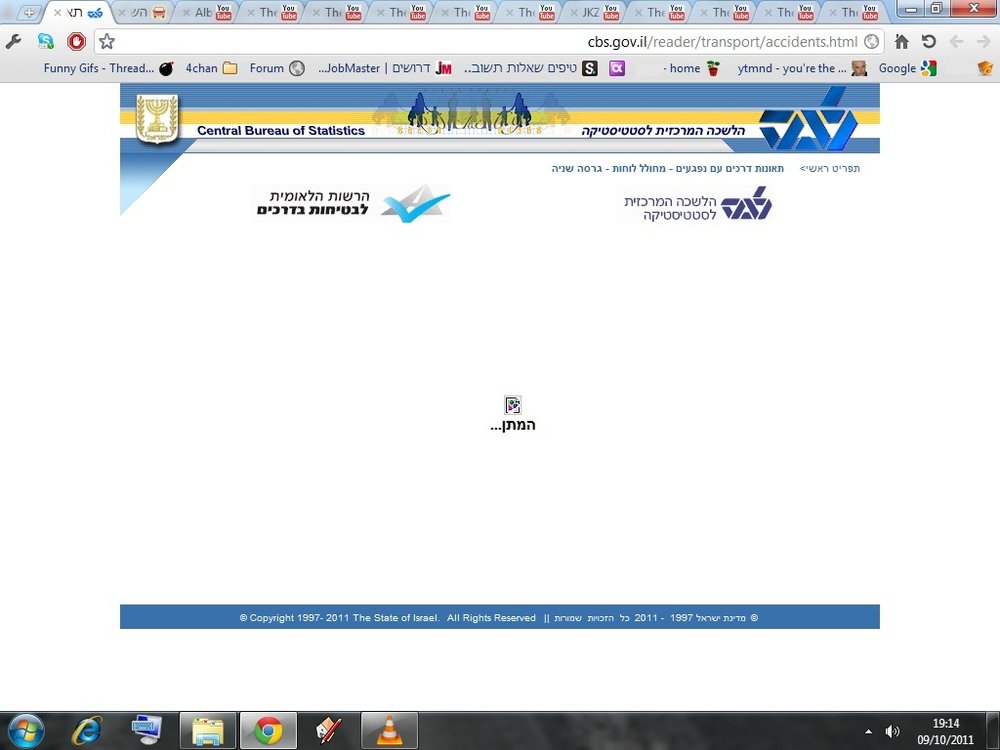Switch to the 'Alb' YouTube tab
The image size is (1000, 750).
point(207,12)
